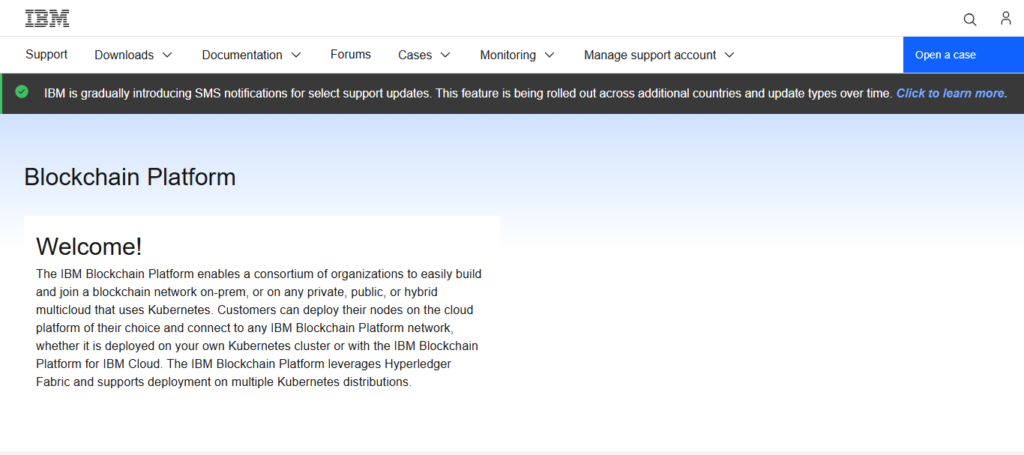1024x455 pixels.
Task: Click the SMS notifications banner message text
Action: (x=468, y=93)
